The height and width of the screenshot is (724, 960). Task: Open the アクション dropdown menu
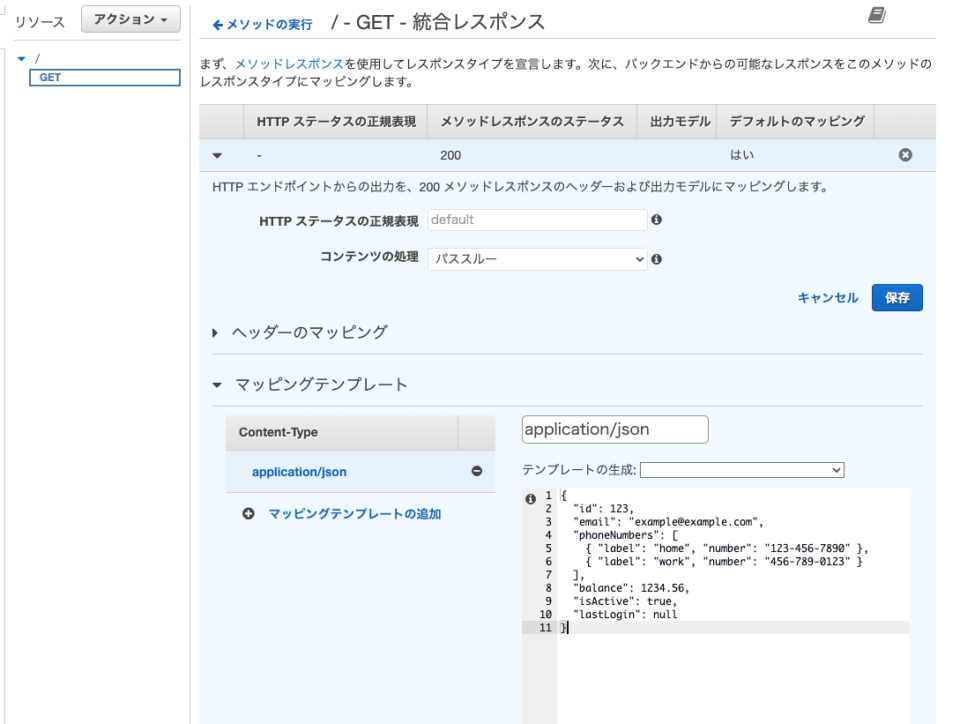pyautogui.click(x=130, y=19)
